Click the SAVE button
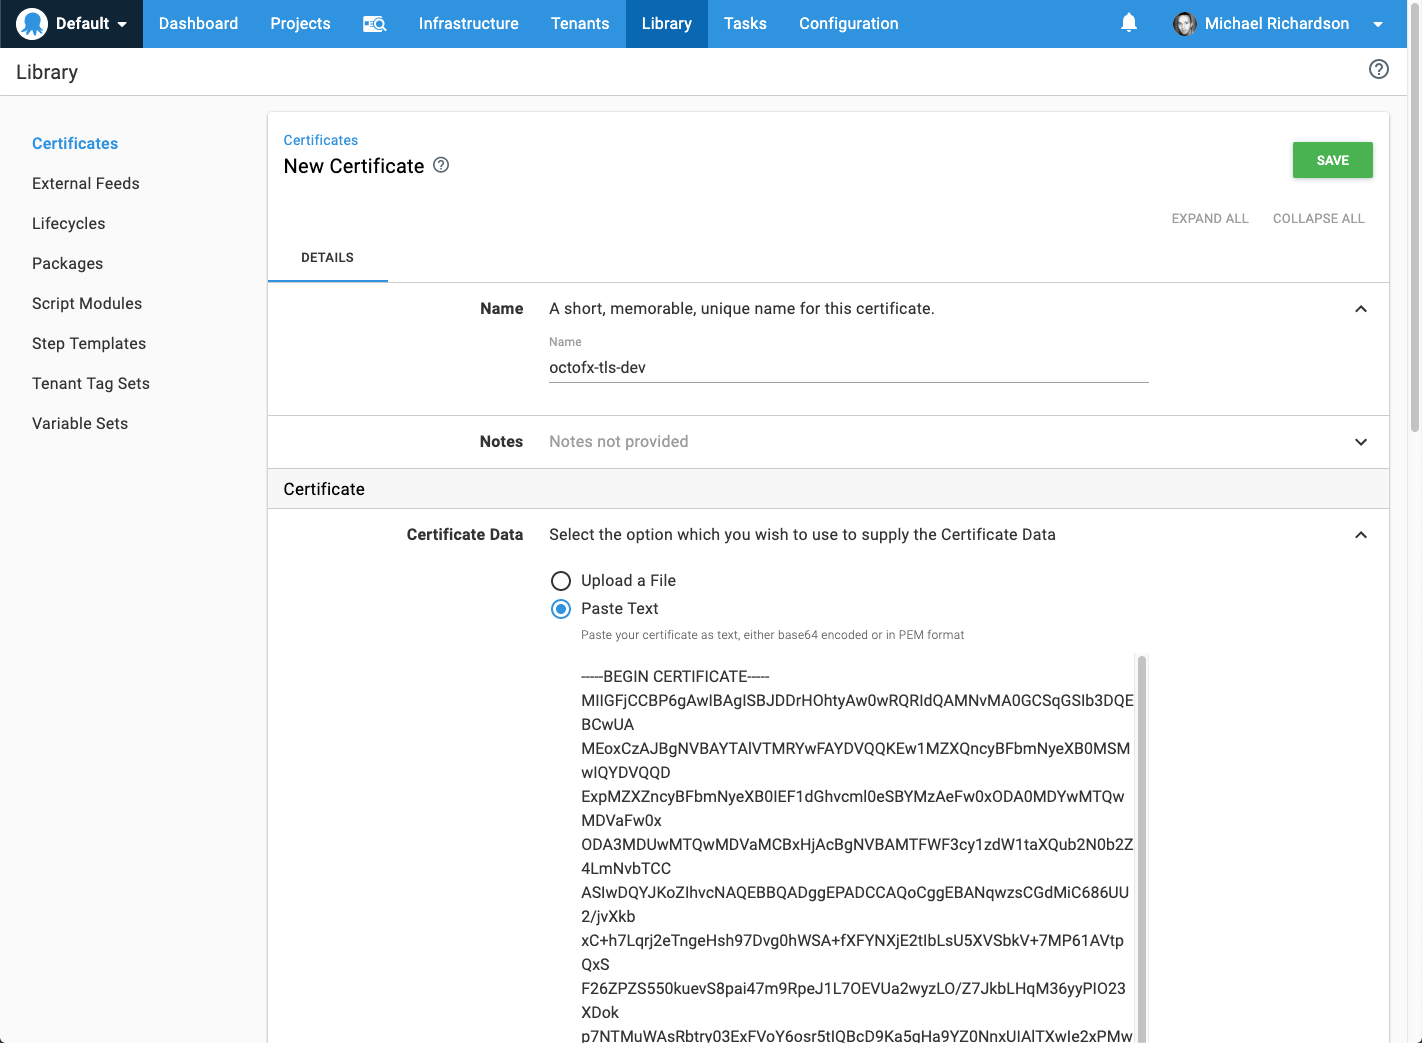 tap(1332, 159)
